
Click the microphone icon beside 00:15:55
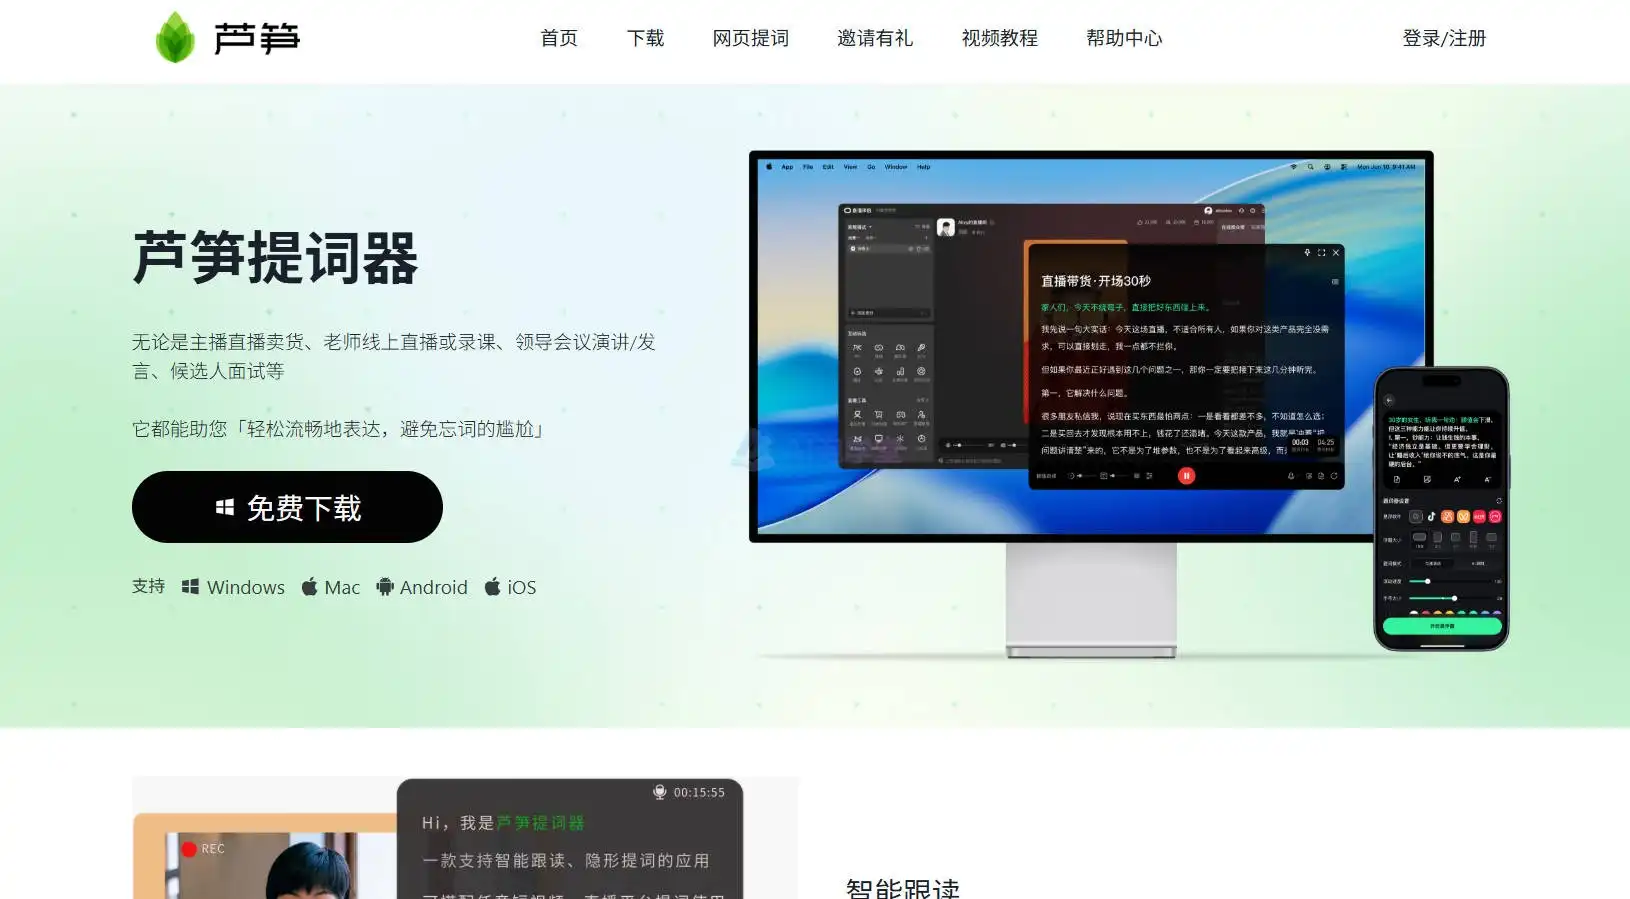point(659,792)
